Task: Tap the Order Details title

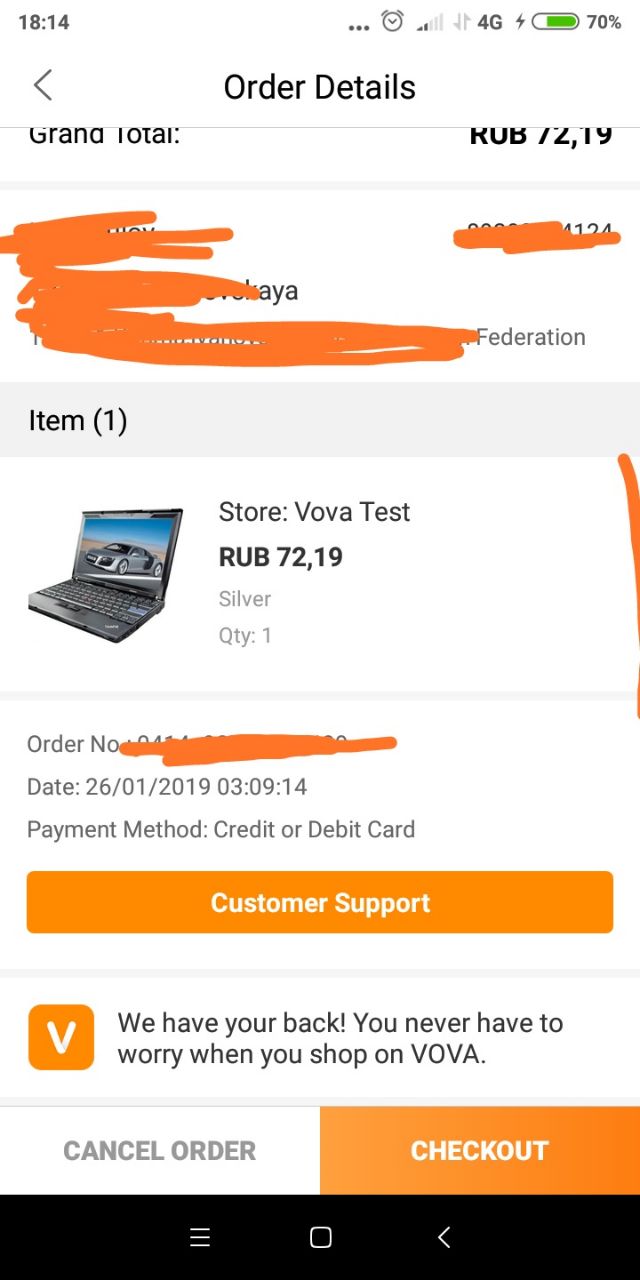Action: tap(320, 87)
